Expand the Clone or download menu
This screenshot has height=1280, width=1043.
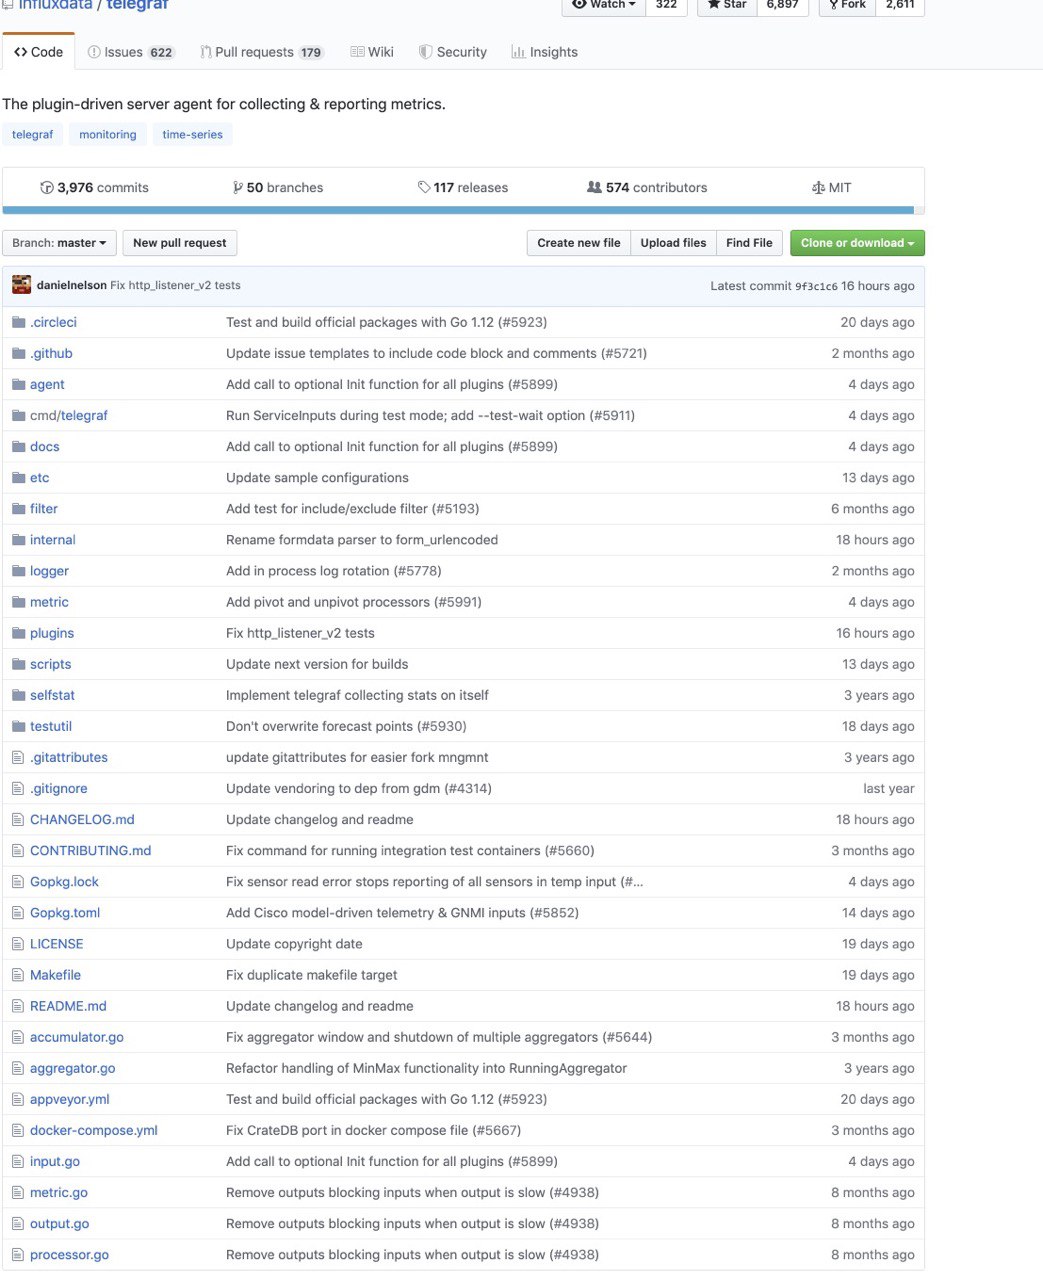857,243
